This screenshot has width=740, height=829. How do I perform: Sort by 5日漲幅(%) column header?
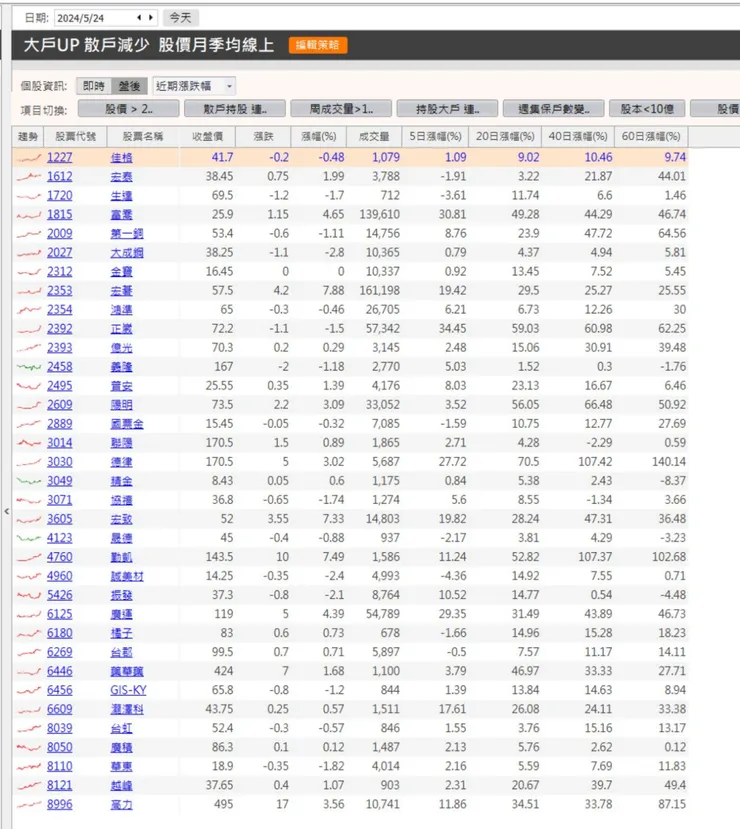[x=436, y=136]
